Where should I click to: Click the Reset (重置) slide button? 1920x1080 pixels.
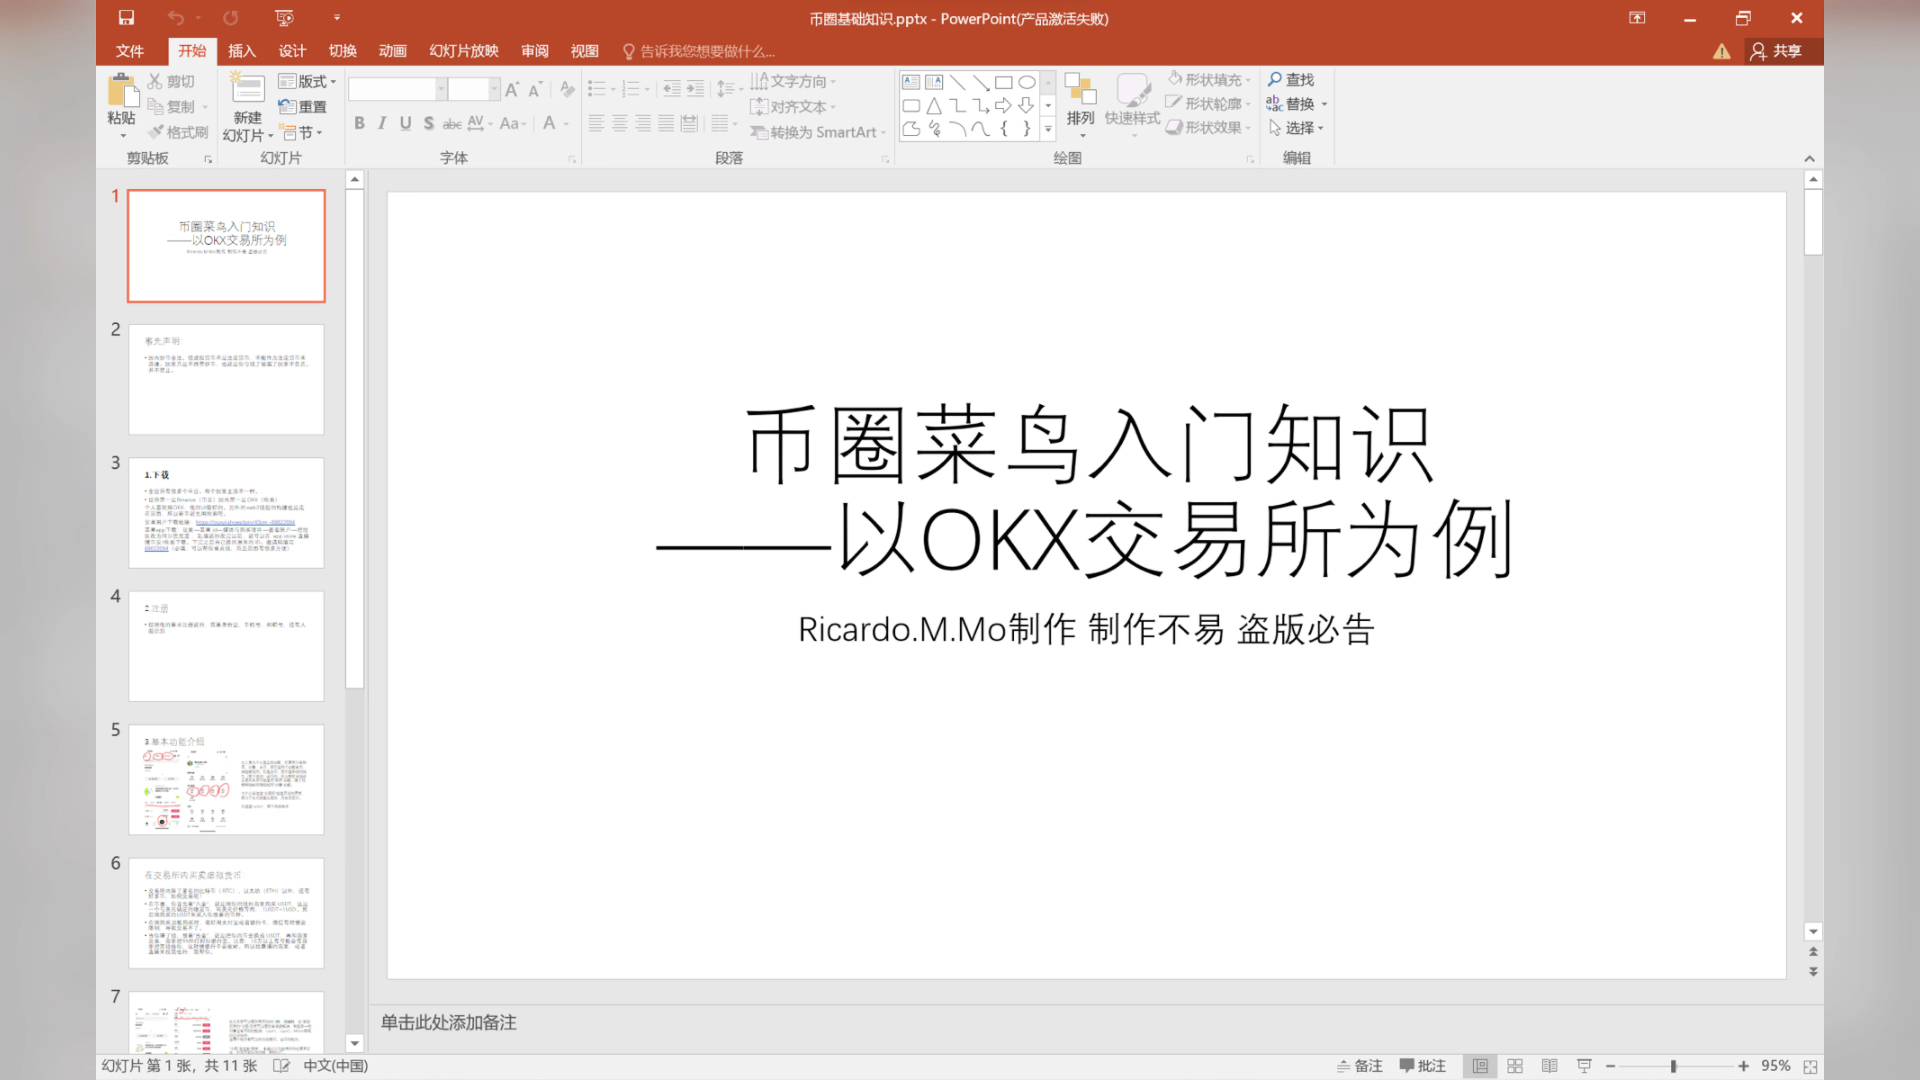point(303,106)
